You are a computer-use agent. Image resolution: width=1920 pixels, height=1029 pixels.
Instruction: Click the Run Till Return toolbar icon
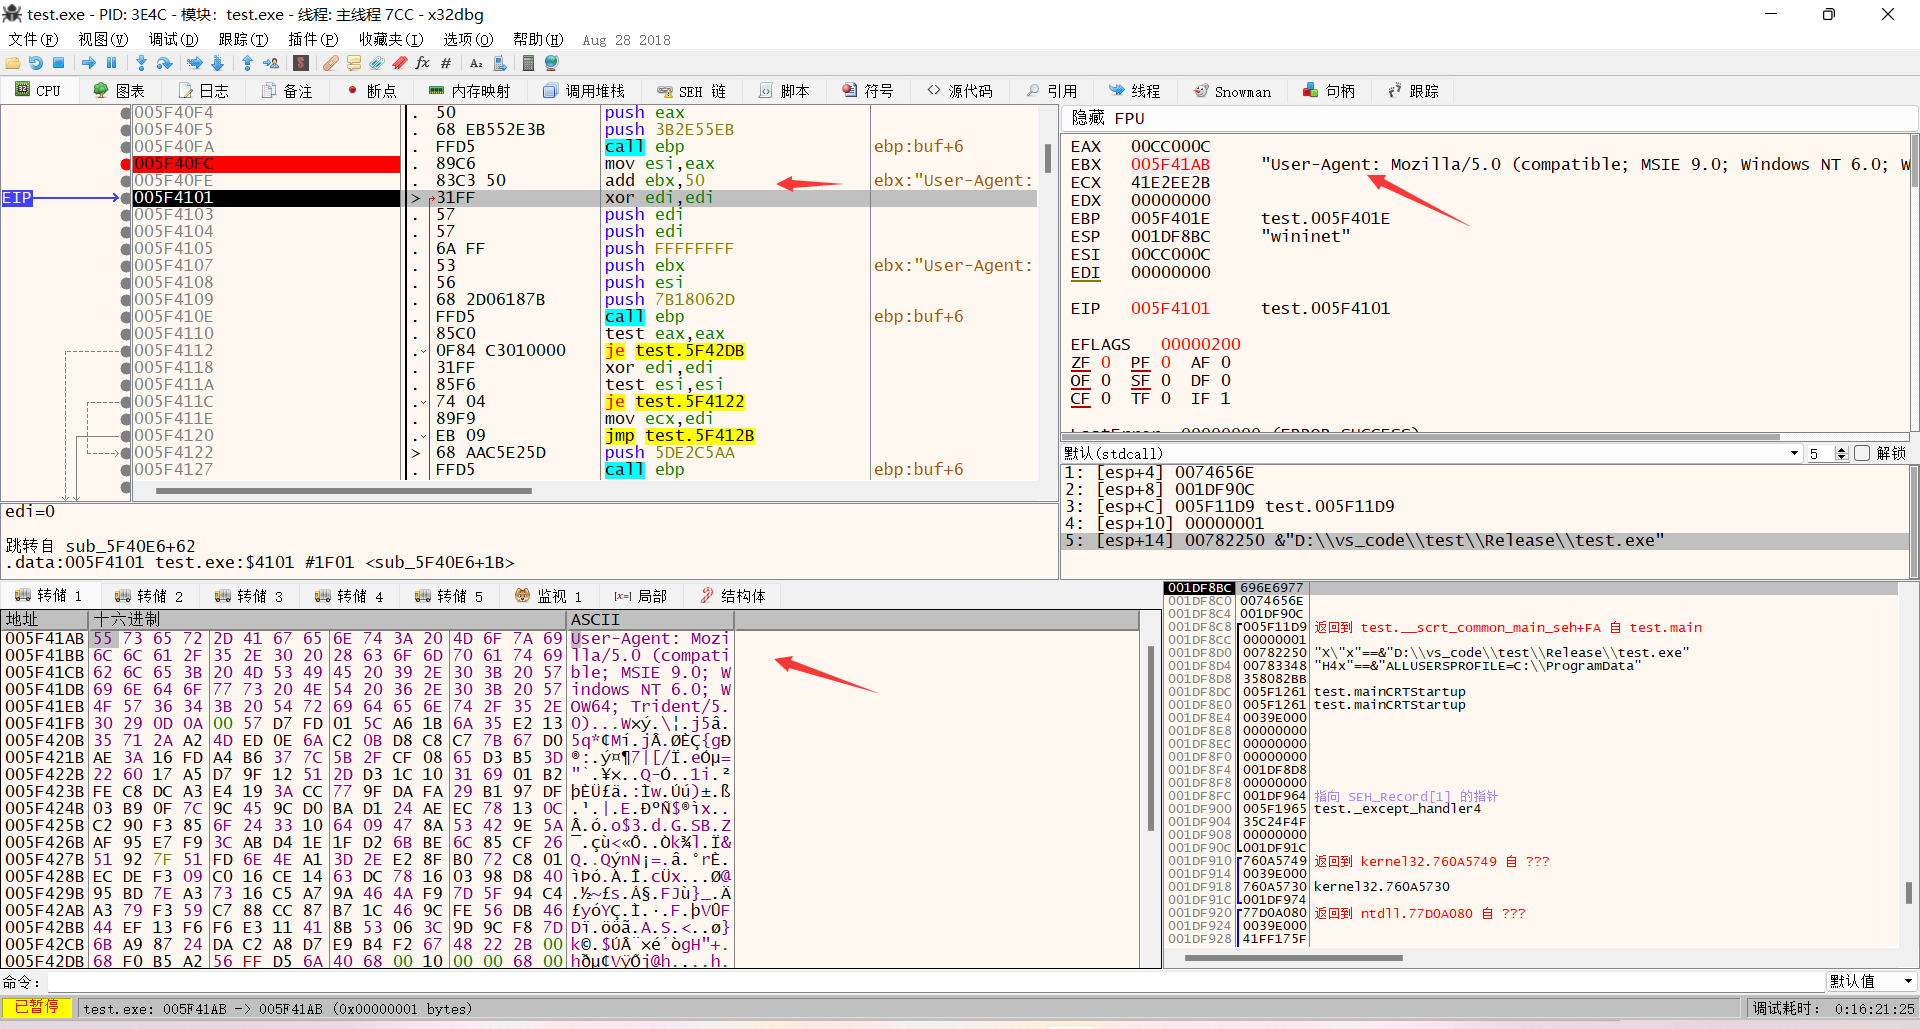pos(247,63)
